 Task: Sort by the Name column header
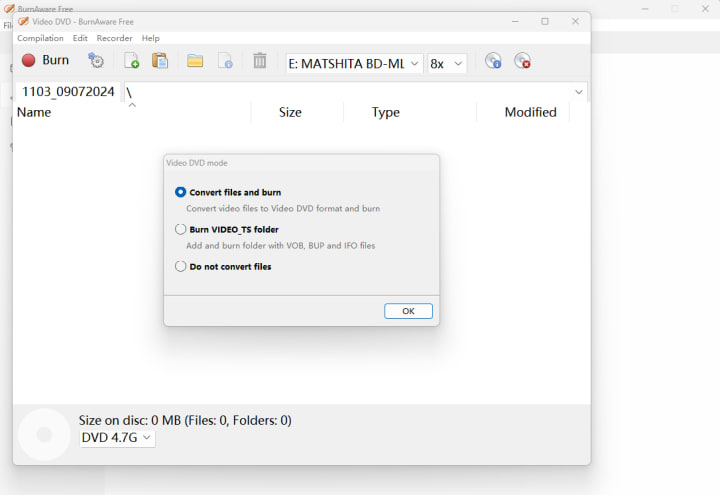pos(132,112)
